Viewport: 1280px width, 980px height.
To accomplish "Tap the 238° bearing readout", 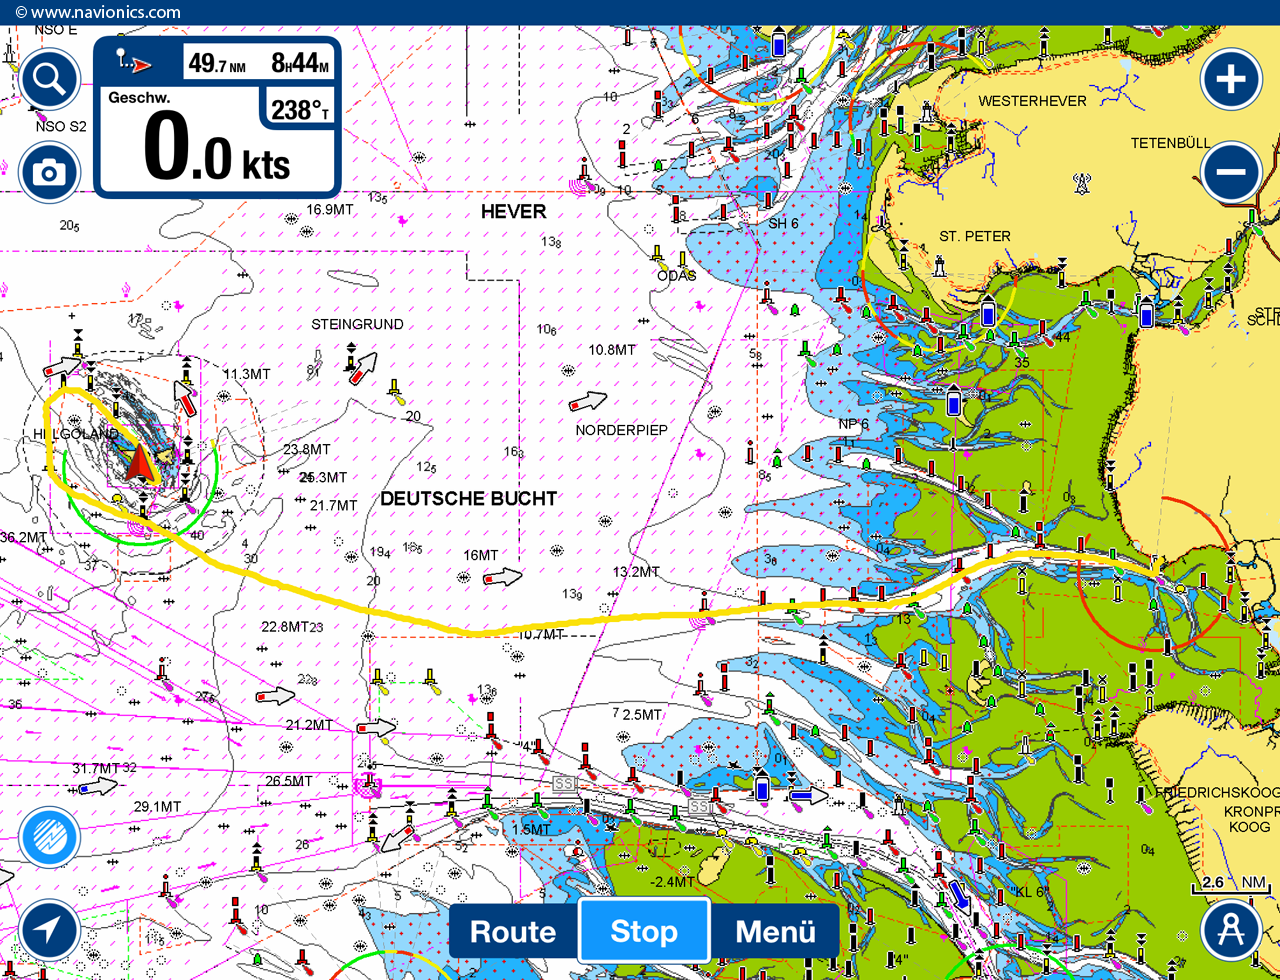I will pos(300,110).
